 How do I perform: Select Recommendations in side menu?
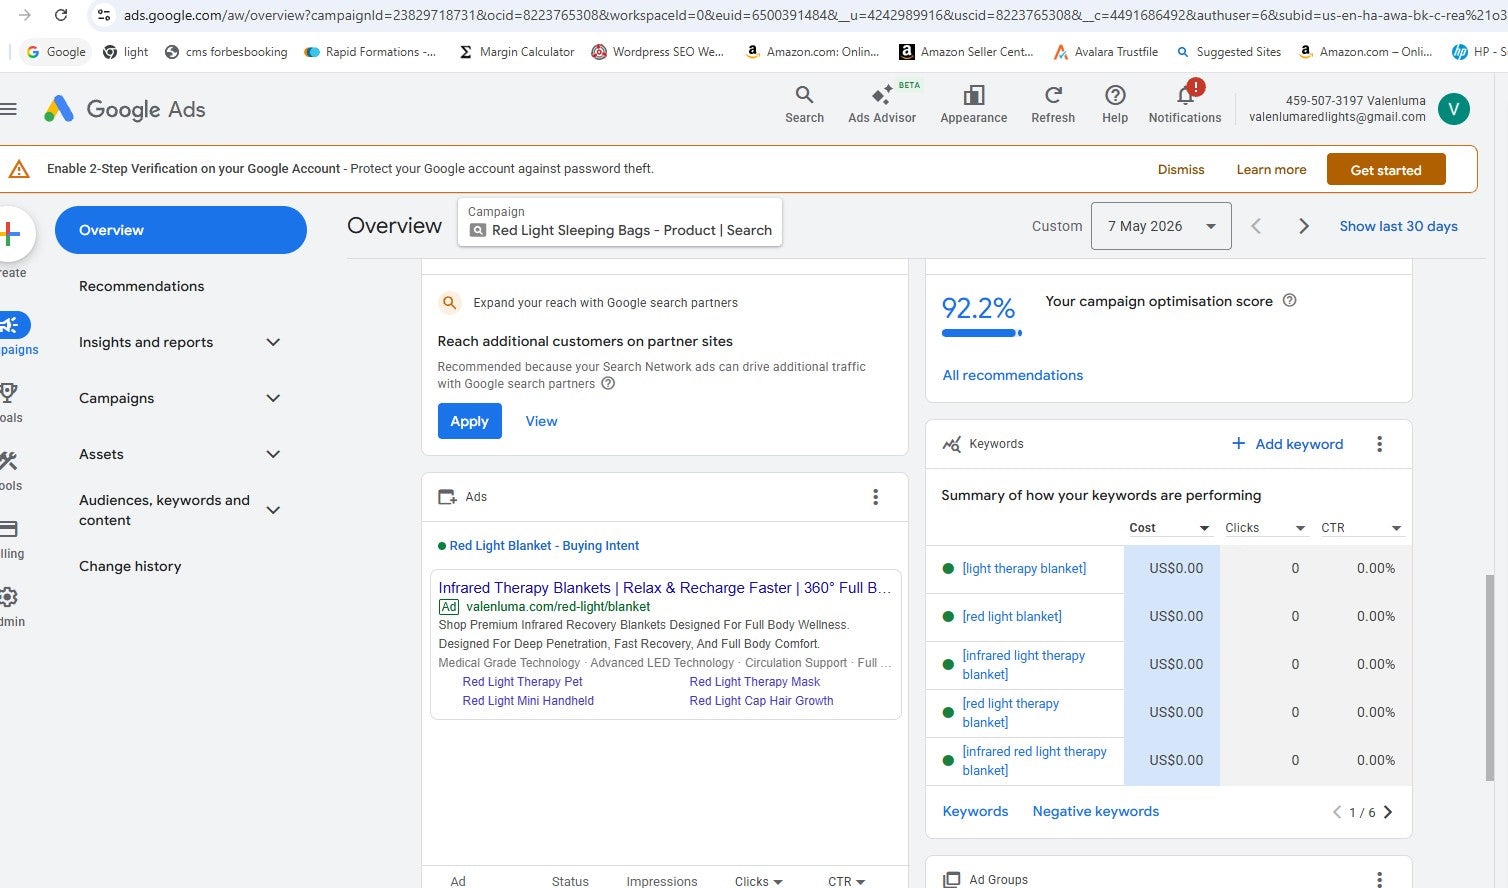(x=141, y=286)
